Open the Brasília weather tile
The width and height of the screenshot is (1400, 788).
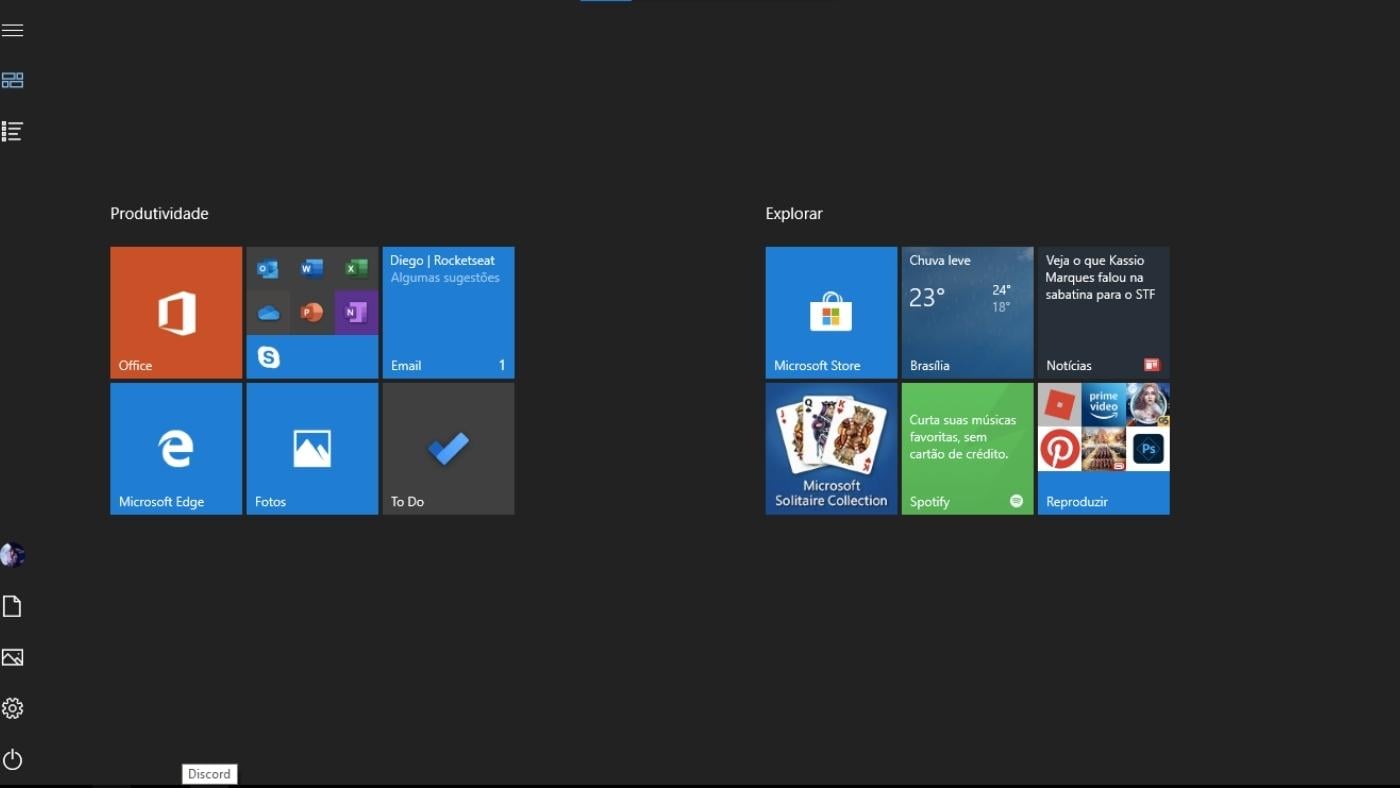967,312
